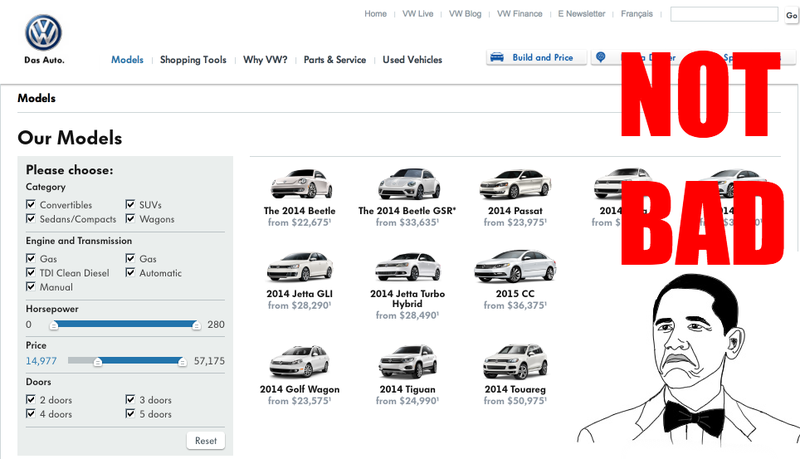Click the Price slider minimum handle
The width and height of the screenshot is (800, 459).
click(97, 362)
